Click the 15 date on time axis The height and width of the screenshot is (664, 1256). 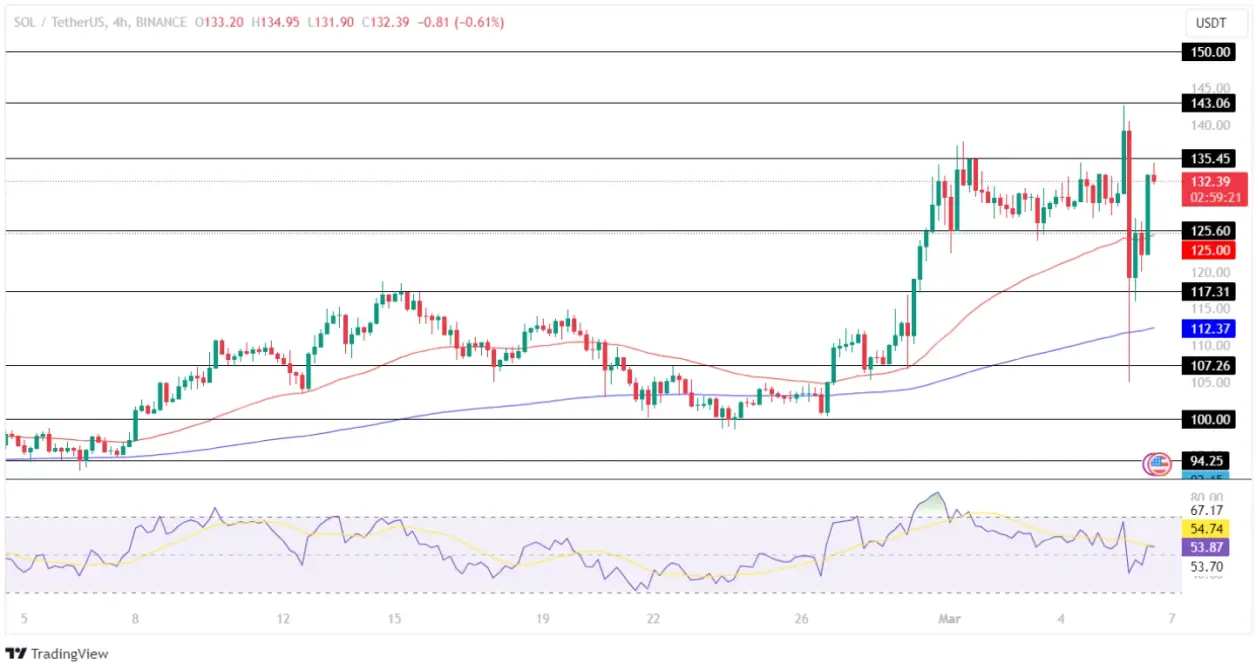click(394, 618)
